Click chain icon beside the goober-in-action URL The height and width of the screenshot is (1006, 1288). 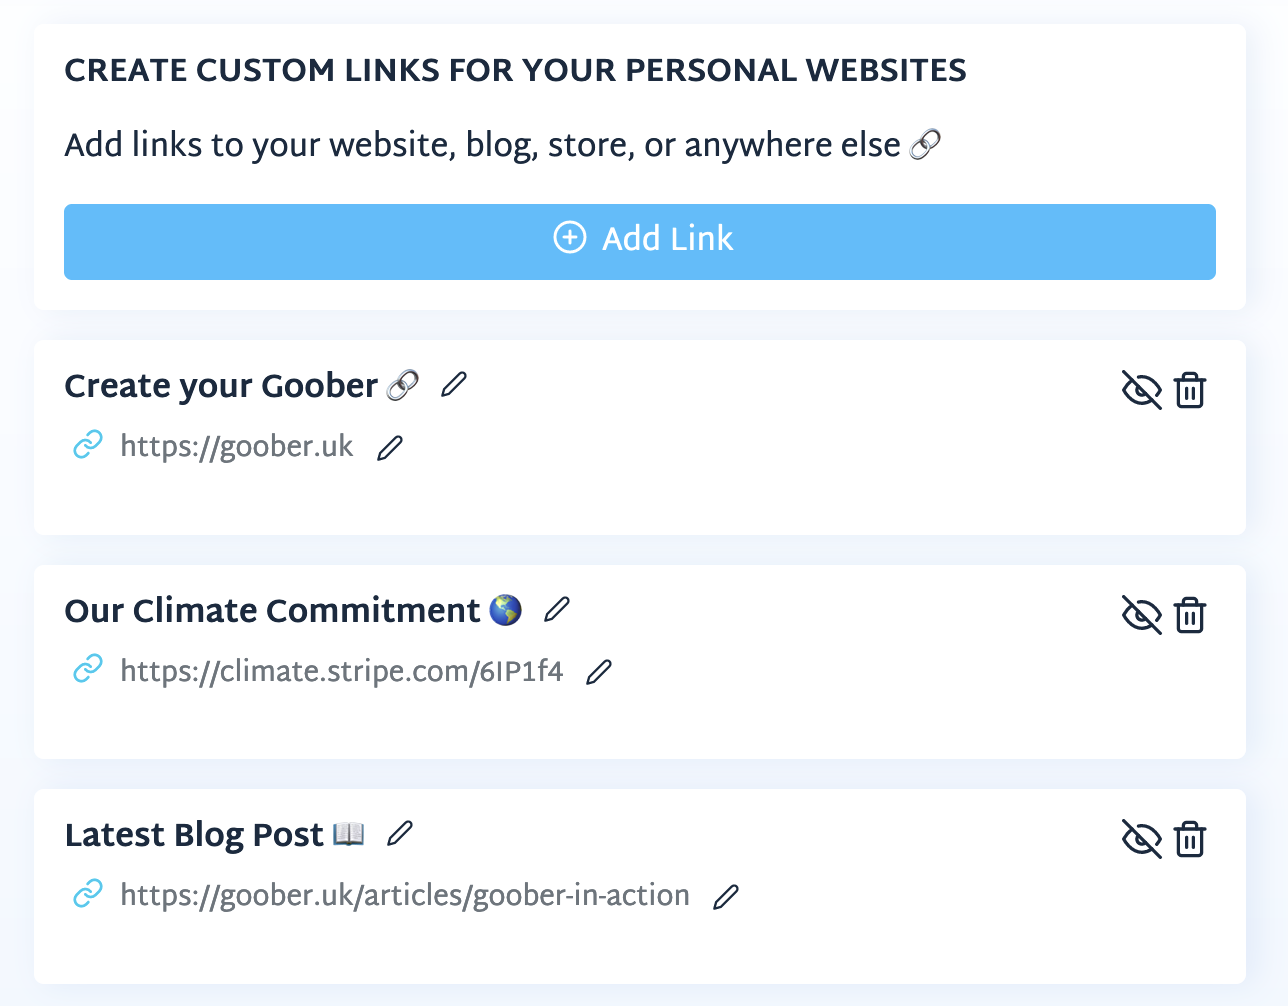88,894
